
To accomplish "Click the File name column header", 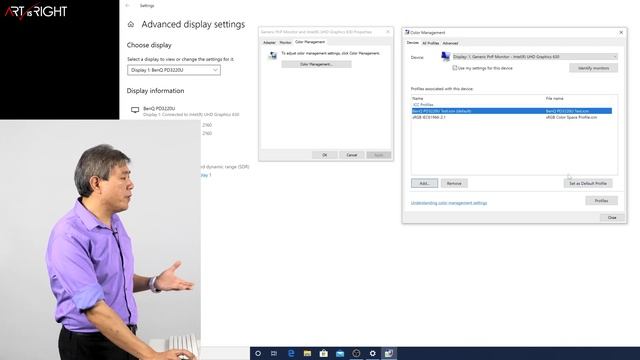I will [x=554, y=99].
